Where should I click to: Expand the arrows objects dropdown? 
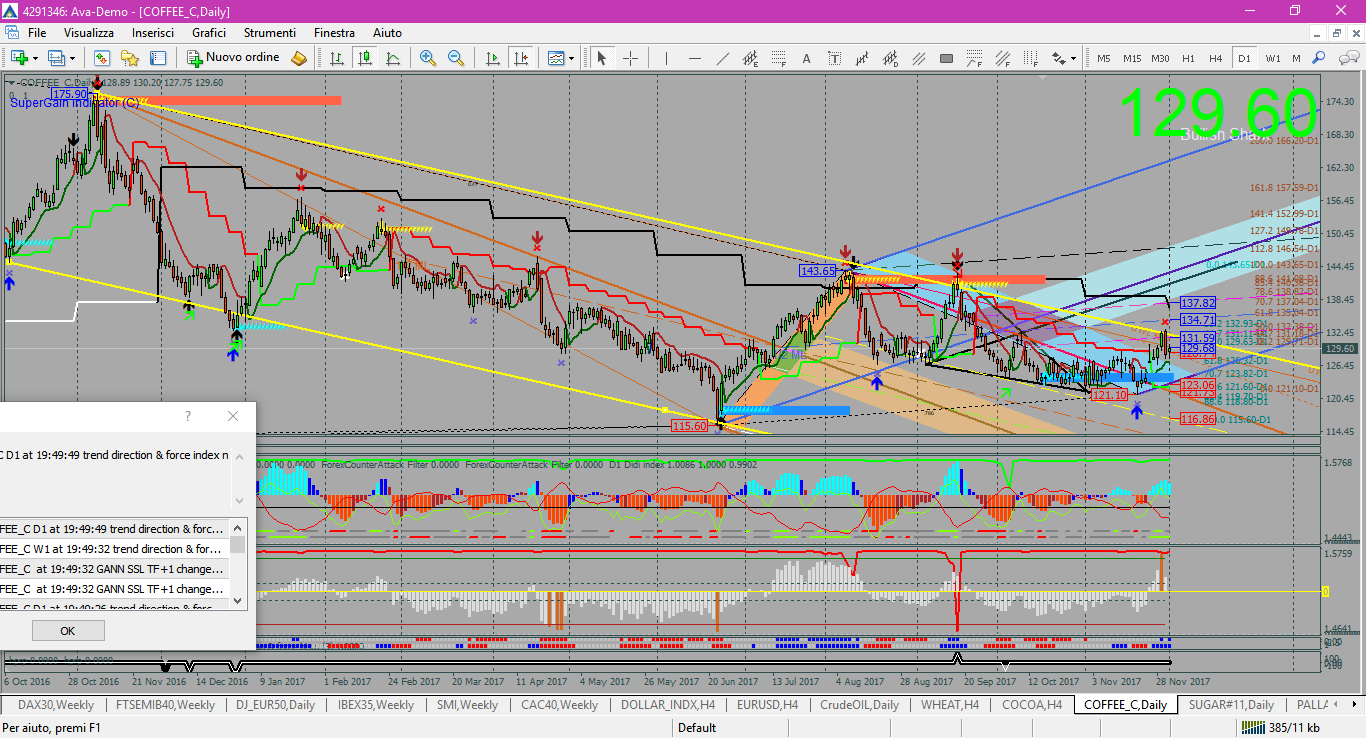pos(1074,58)
